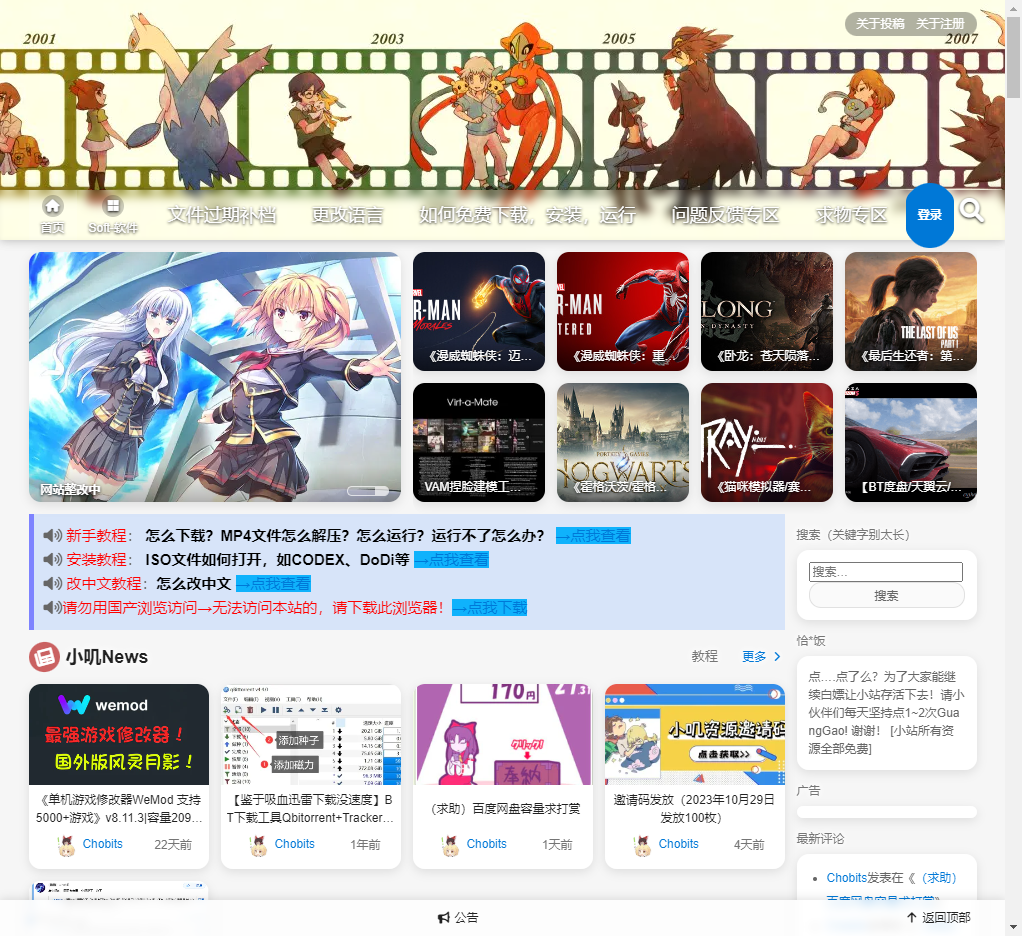
Task: Click Chobits avatar on Qbittorrent post
Action: tap(259, 845)
